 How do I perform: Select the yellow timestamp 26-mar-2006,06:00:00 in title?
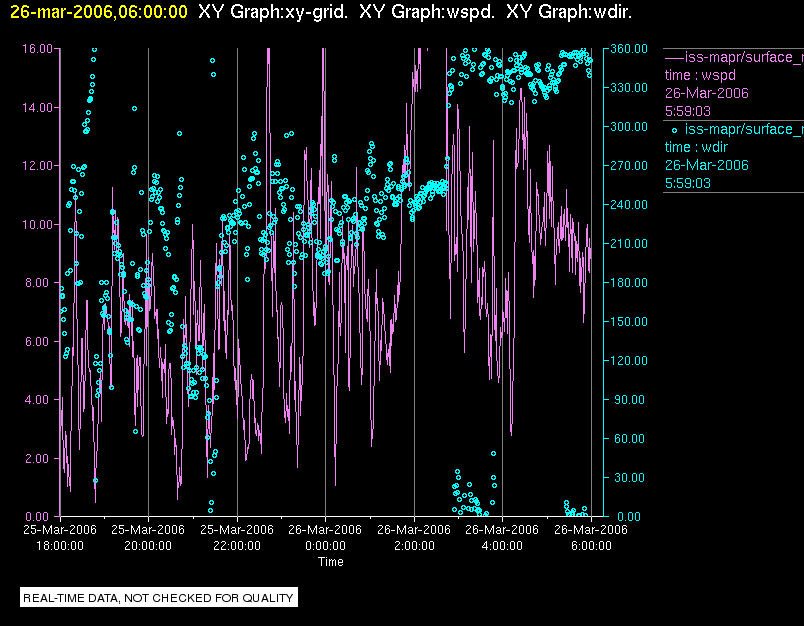[94, 12]
